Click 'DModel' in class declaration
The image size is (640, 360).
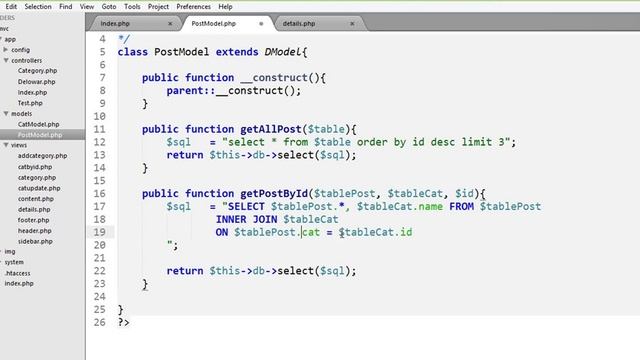(x=282, y=52)
